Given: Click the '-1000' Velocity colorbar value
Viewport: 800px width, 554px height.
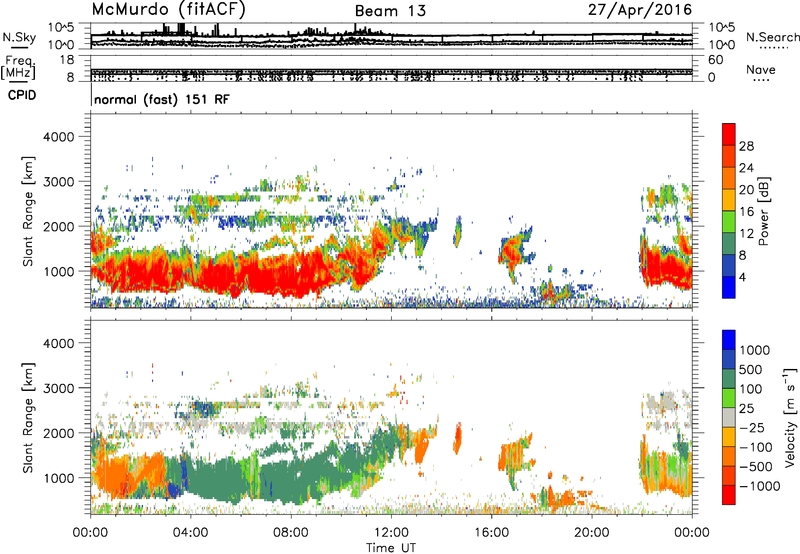Looking at the screenshot, I should click(x=759, y=486).
